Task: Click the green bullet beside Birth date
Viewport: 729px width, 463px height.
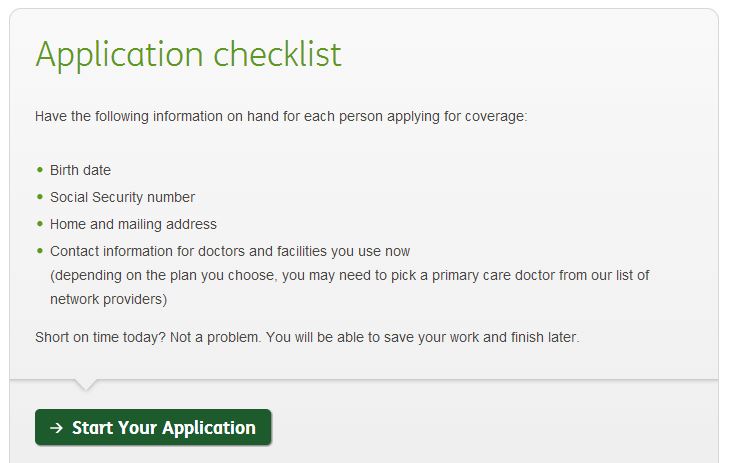Action: coord(40,170)
